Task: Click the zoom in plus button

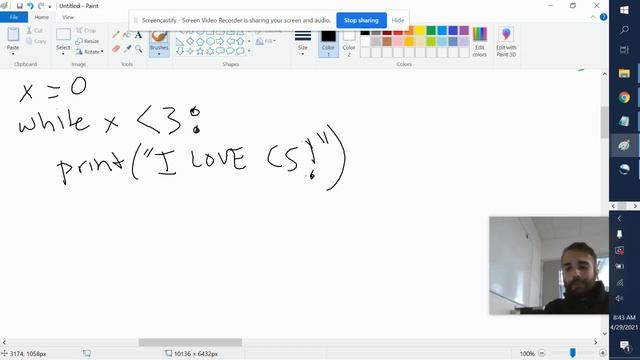Action: pyautogui.click(x=602, y=353)
